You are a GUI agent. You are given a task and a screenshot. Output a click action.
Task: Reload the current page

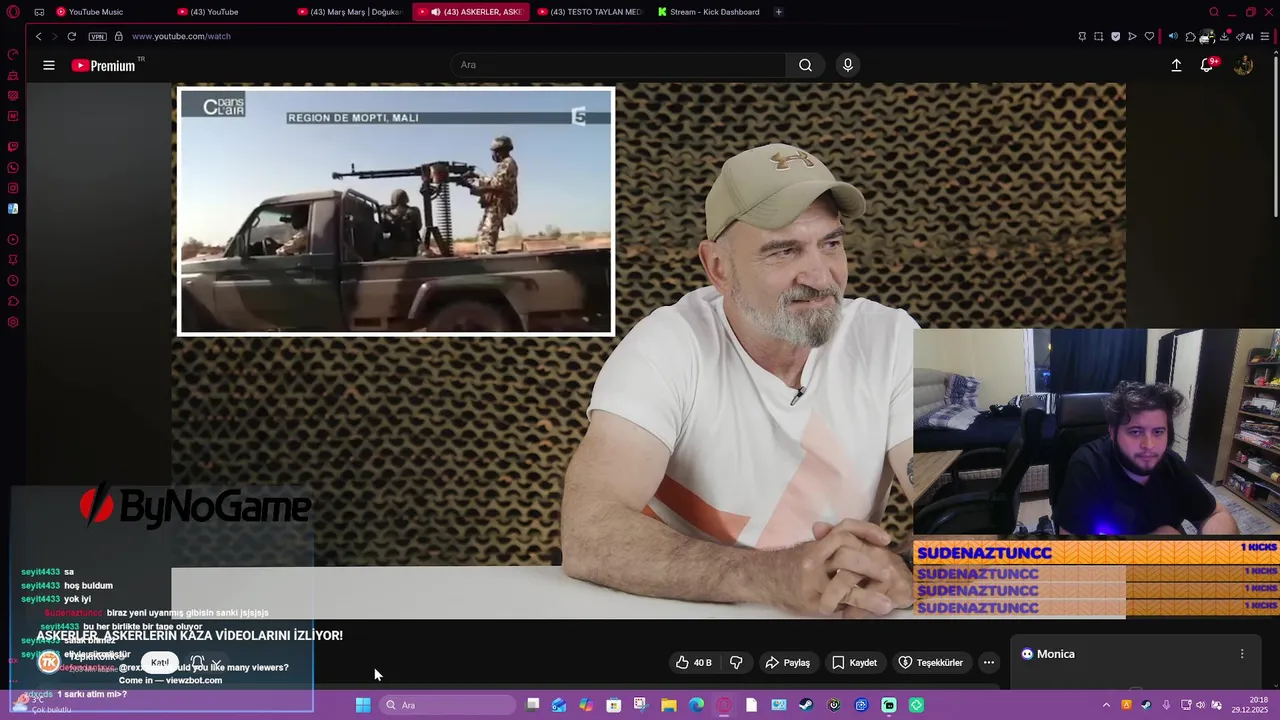tap(72, 36)
